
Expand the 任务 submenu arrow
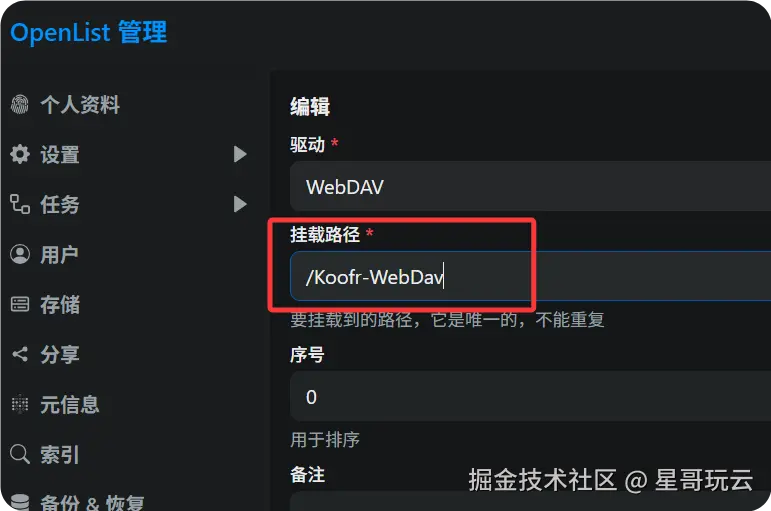240,204
